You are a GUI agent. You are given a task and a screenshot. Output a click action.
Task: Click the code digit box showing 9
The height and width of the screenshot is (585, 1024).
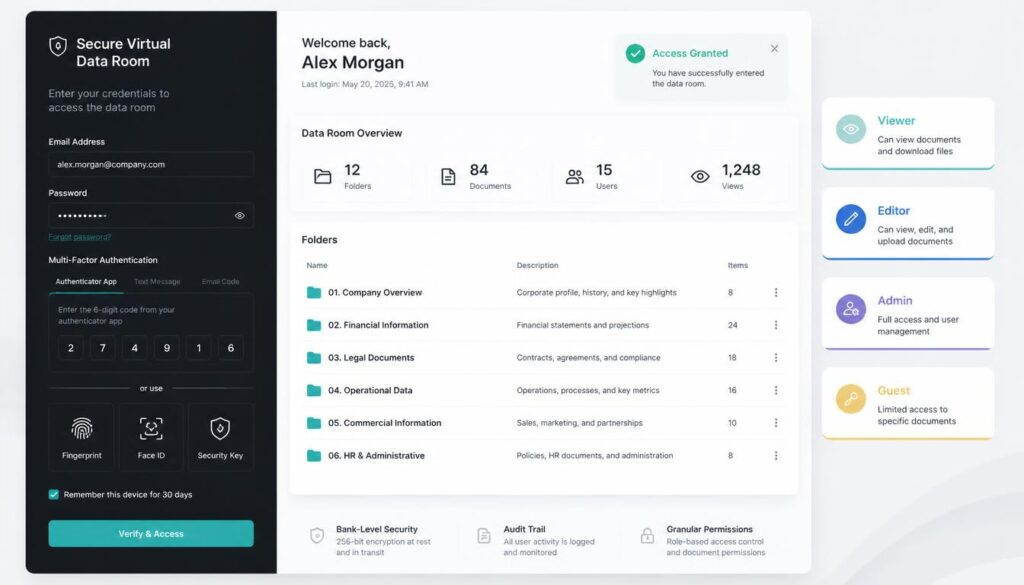pyautogui.click(x=167, y=348)
